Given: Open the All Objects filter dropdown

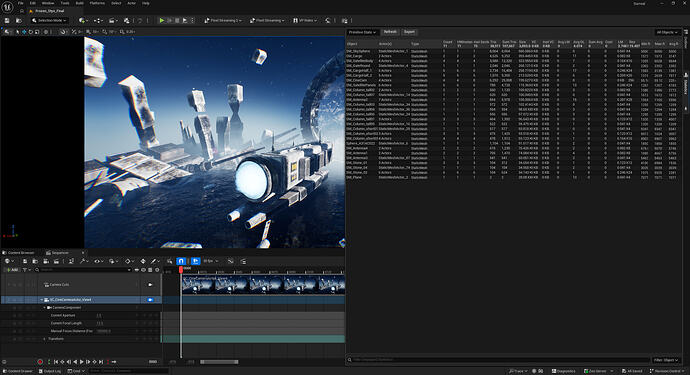Looking at the screenshot, I should coord(667,32).
